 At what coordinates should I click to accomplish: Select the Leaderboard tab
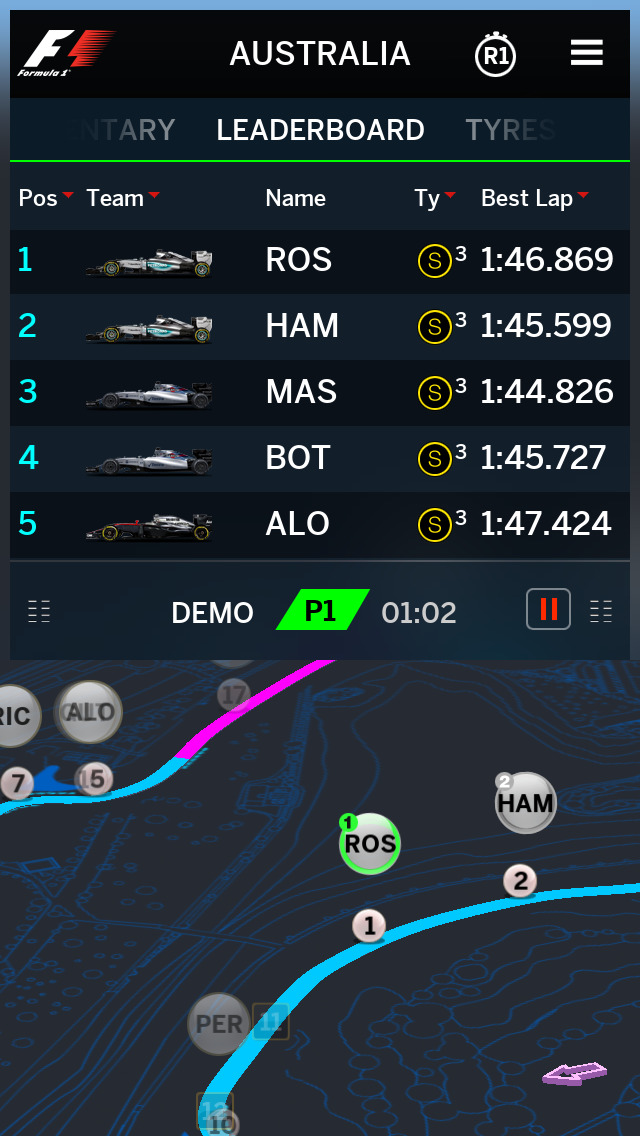pyautogui.click(x=320, y=130)
